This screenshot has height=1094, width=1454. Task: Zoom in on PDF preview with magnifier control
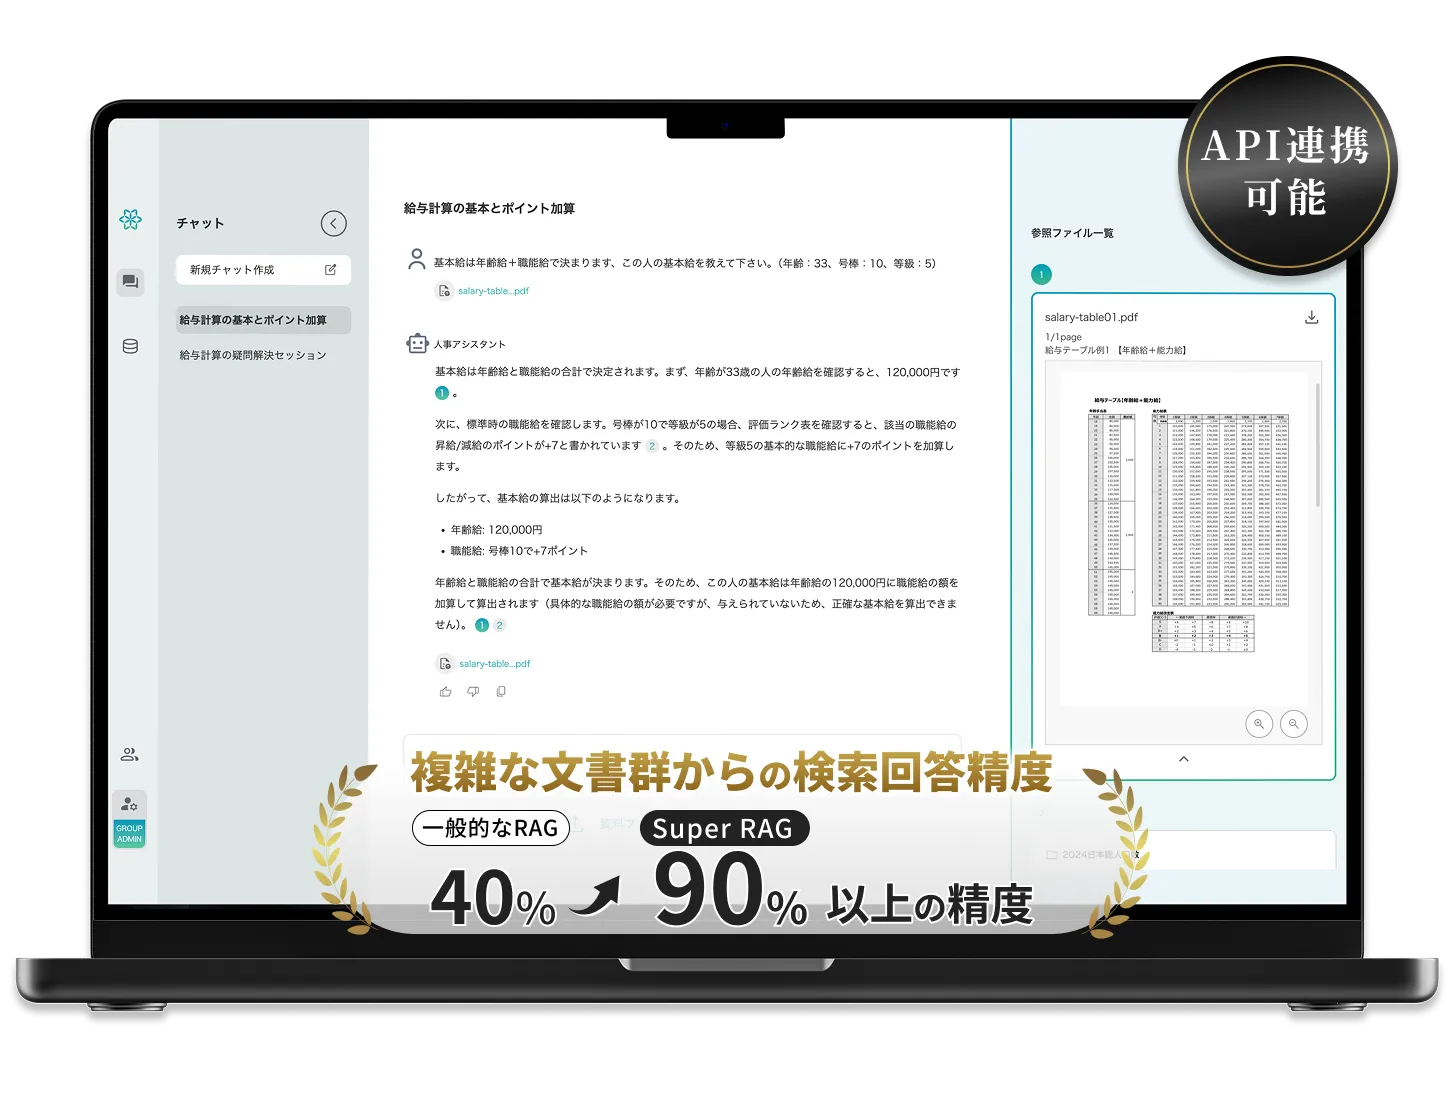click(1259, 723)
